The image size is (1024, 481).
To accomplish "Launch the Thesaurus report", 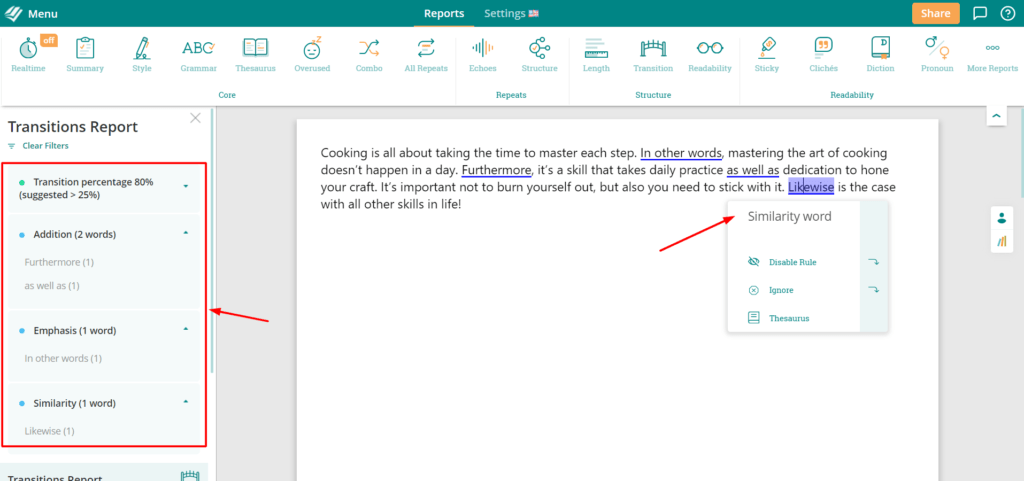I will coord(255,54).
